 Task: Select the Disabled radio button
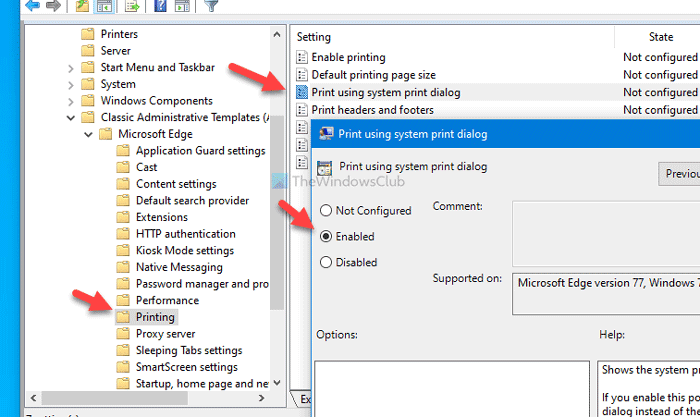pyautogui.click(x=326, y=262)
